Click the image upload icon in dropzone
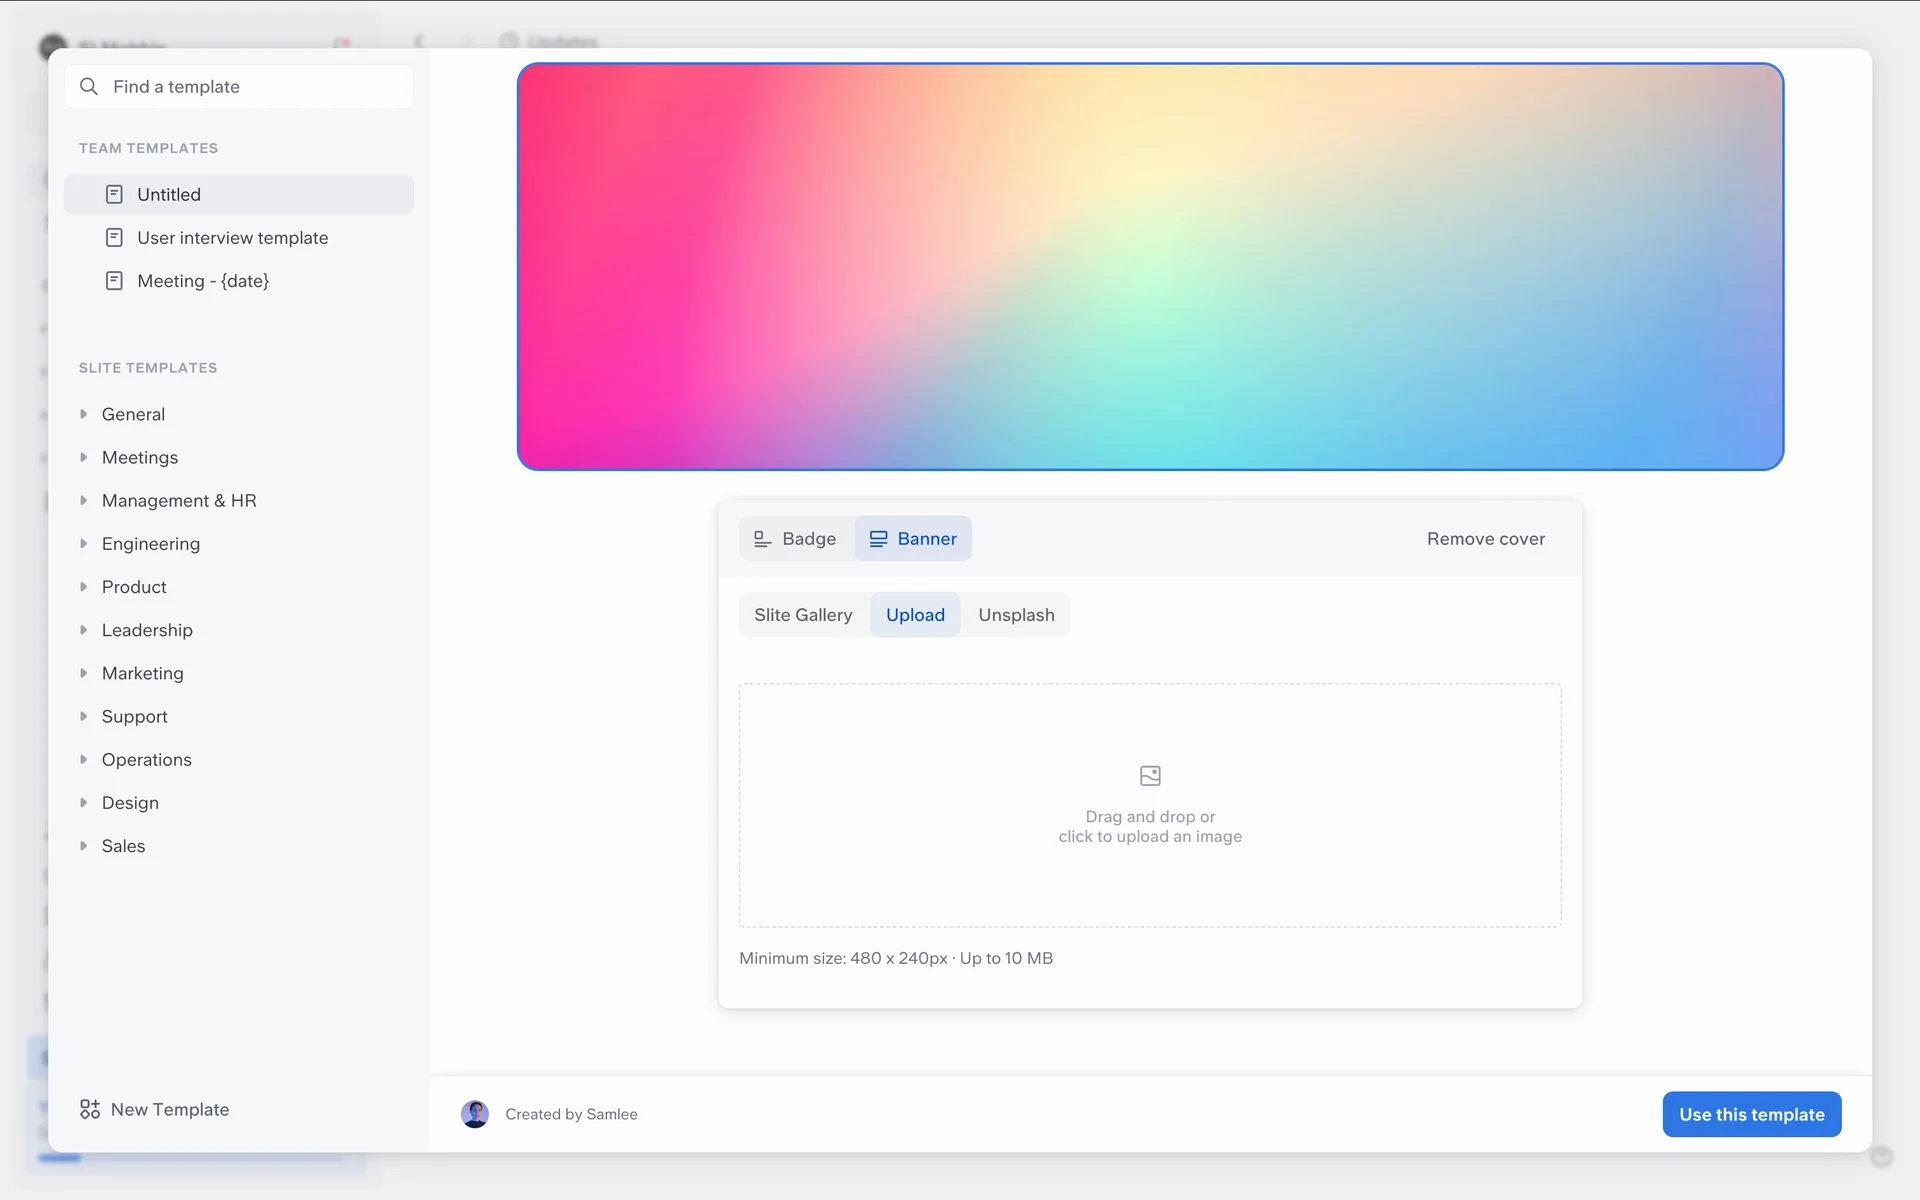Screen dimensions: 1920x1200 (1150, 776)
